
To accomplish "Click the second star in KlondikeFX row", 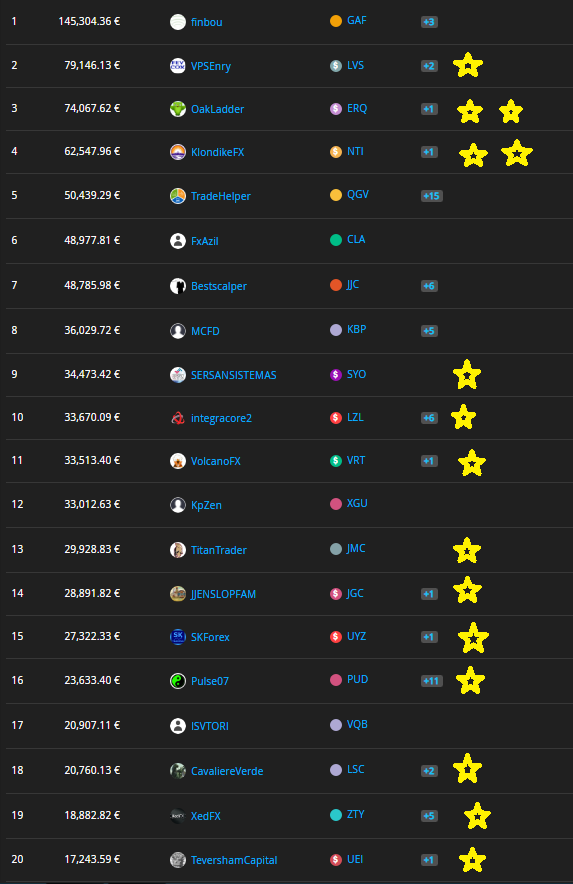I will (517, 153).
